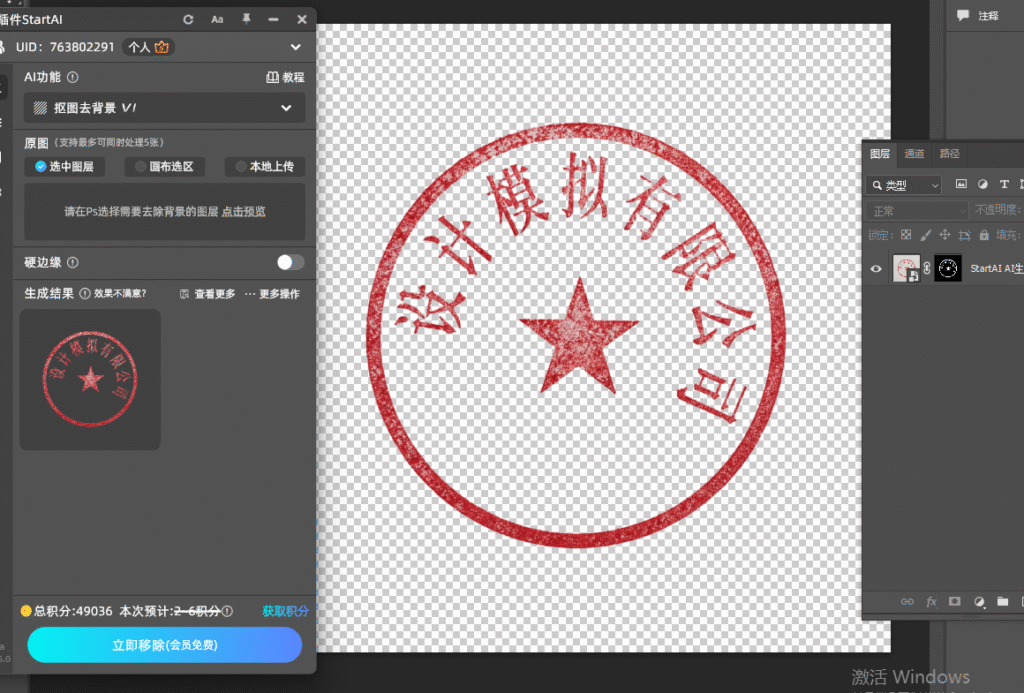Click the refresh icon in StartAI plugin header
The image size is (1024, 693).
pyautogui.click(x=188, y=20)
